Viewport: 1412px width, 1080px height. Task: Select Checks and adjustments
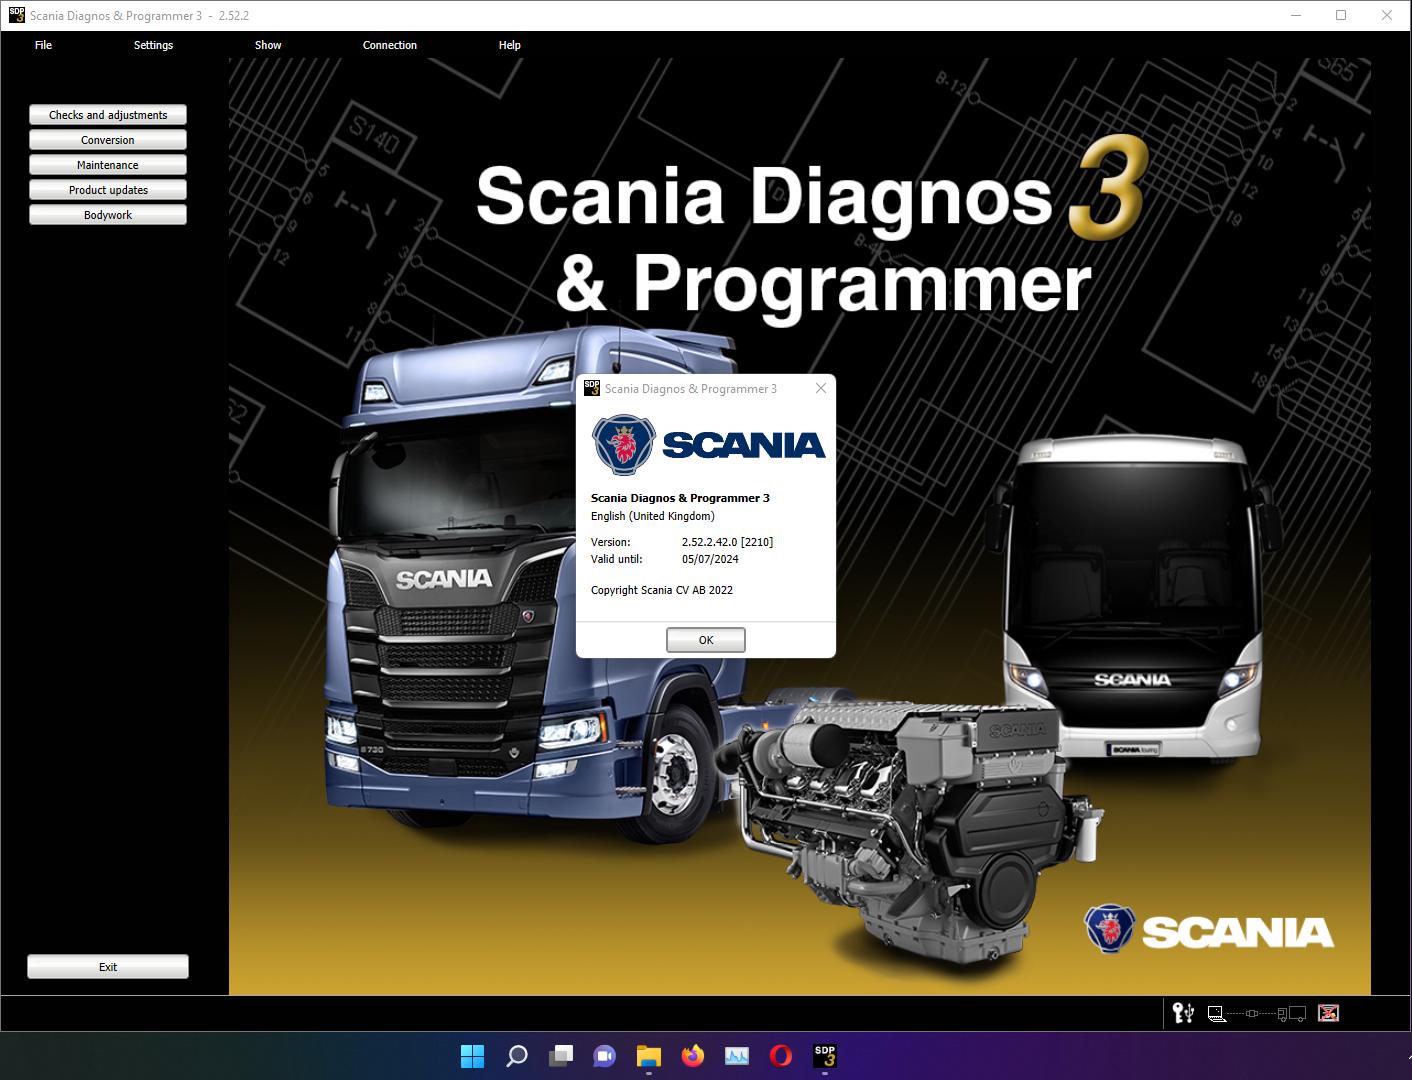click(x=107, y=114)
